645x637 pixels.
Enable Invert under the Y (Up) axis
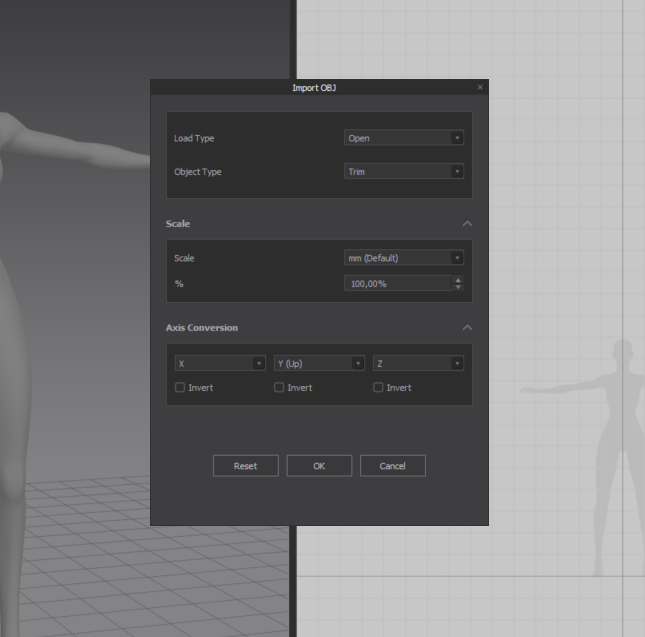tap(279, 388)
